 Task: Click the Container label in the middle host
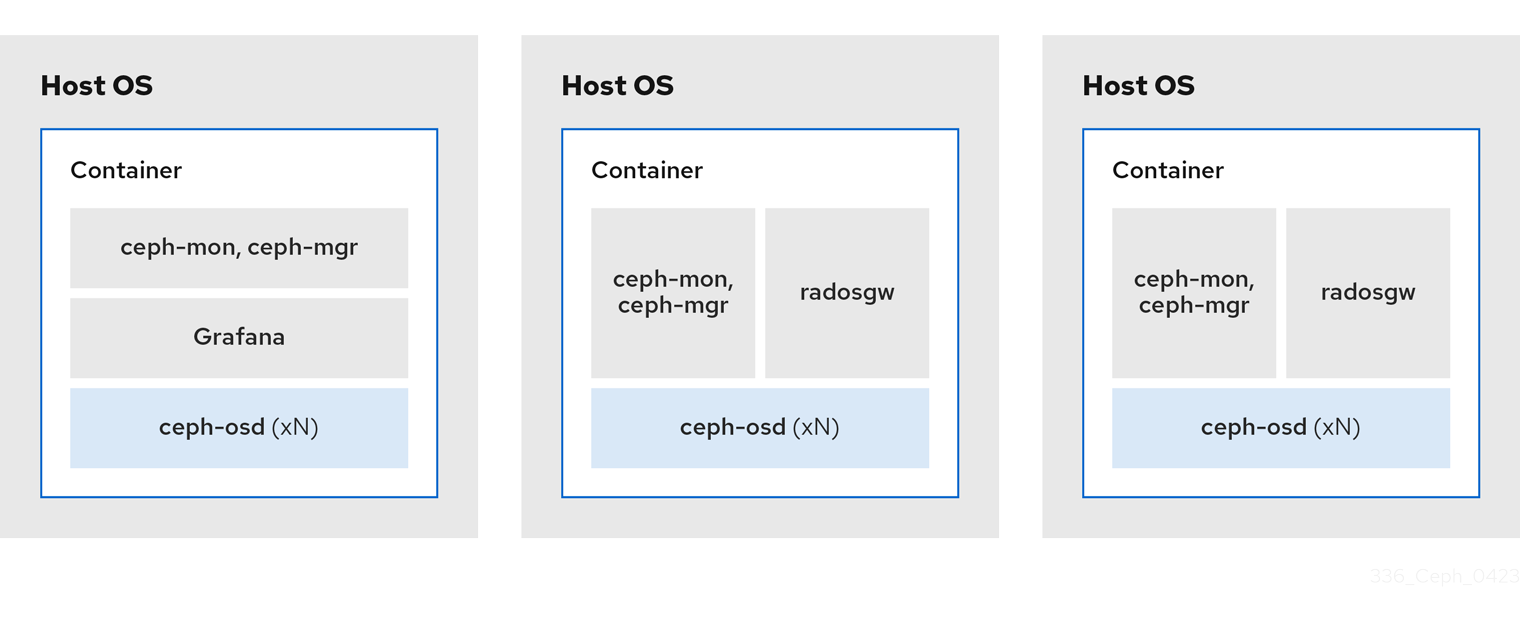pos(647,170)
